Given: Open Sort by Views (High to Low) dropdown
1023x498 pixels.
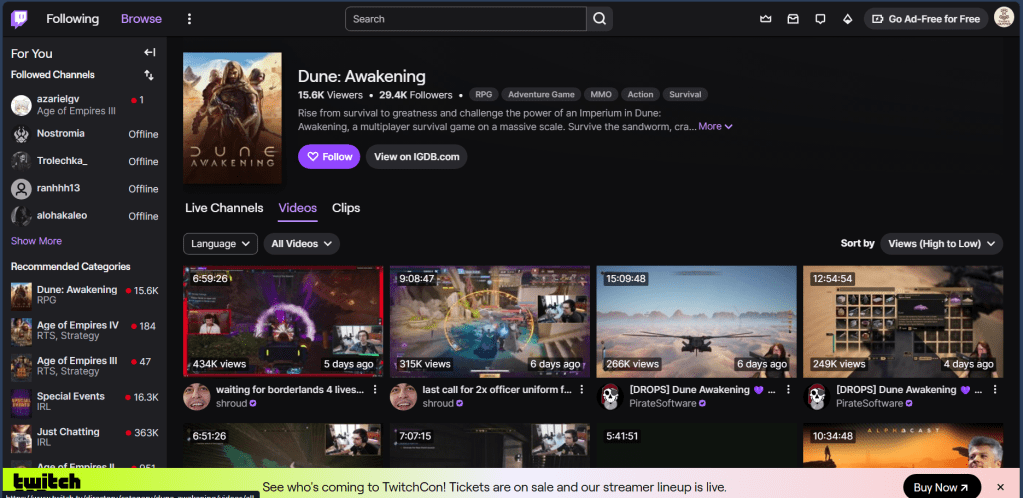Looking at the screenshot, I should 941,243.
